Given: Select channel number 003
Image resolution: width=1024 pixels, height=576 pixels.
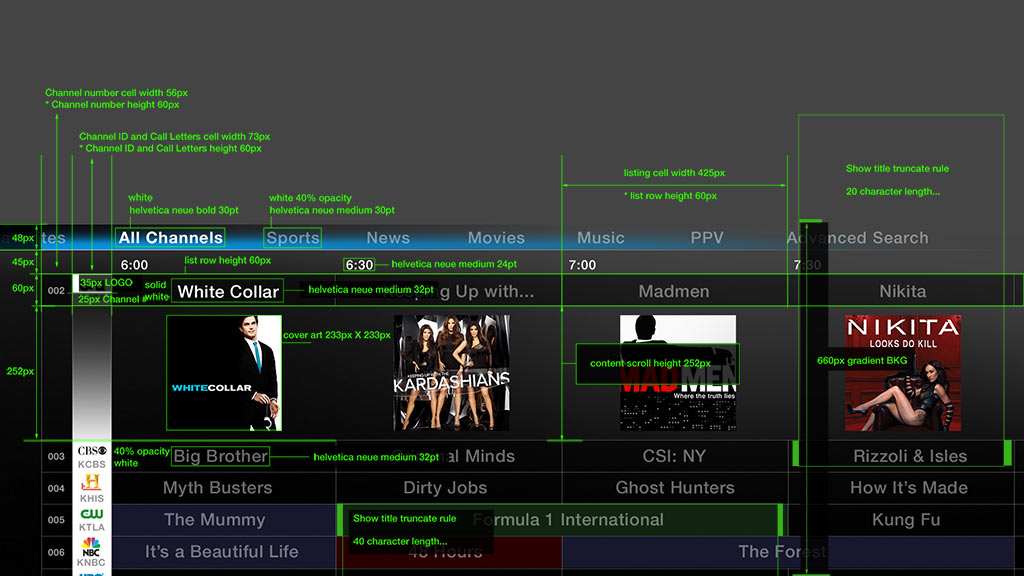Looking at the screenshot, I should [x=56, y=456].
